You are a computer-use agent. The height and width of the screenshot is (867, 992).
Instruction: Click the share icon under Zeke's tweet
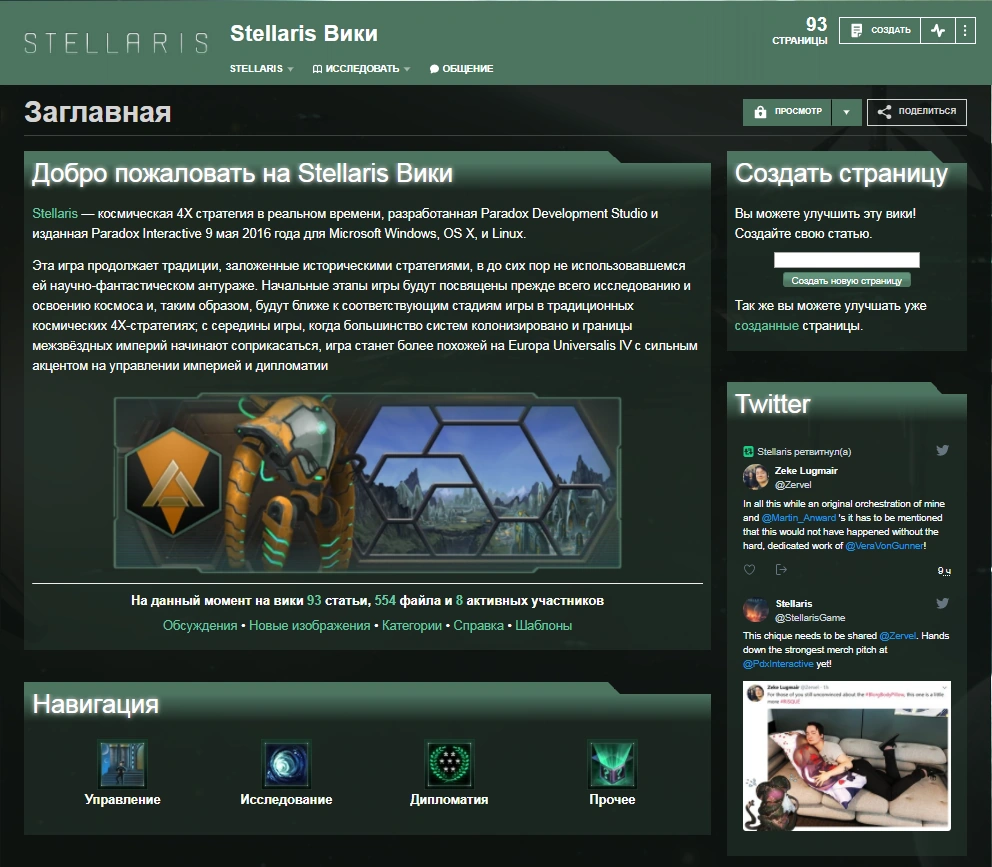(x=781, y=570)
